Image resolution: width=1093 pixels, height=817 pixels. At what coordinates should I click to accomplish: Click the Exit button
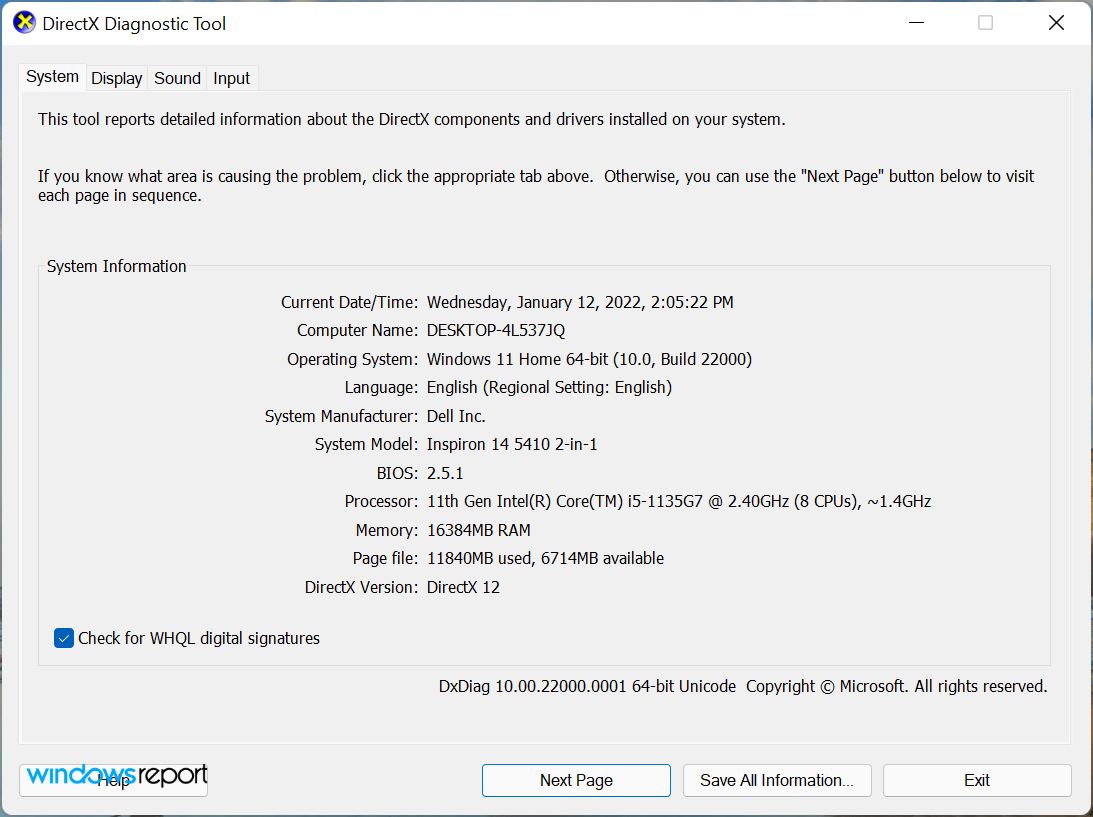(976, 780)
